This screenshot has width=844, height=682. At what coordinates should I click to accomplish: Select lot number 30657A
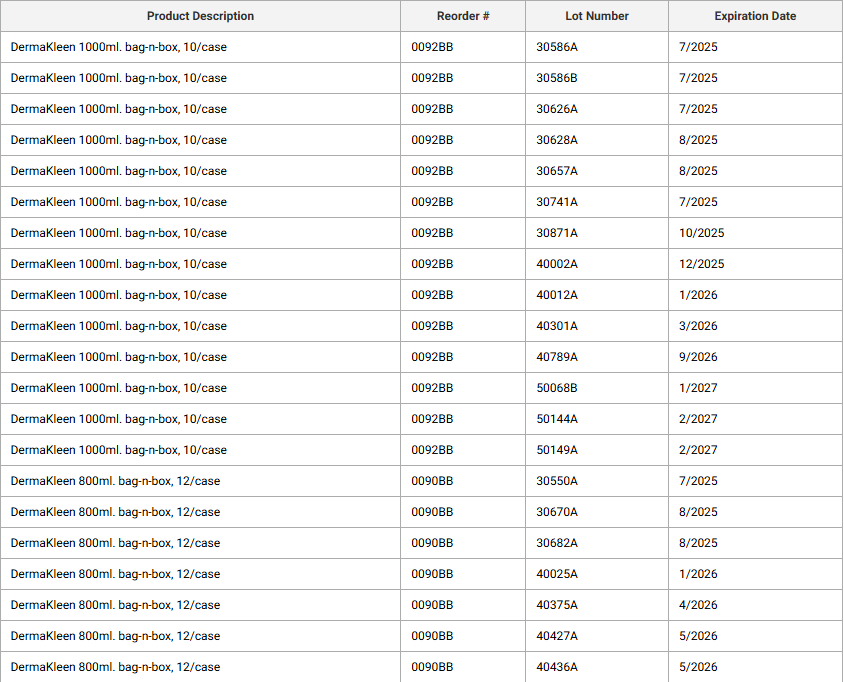(x=557, y=171)
